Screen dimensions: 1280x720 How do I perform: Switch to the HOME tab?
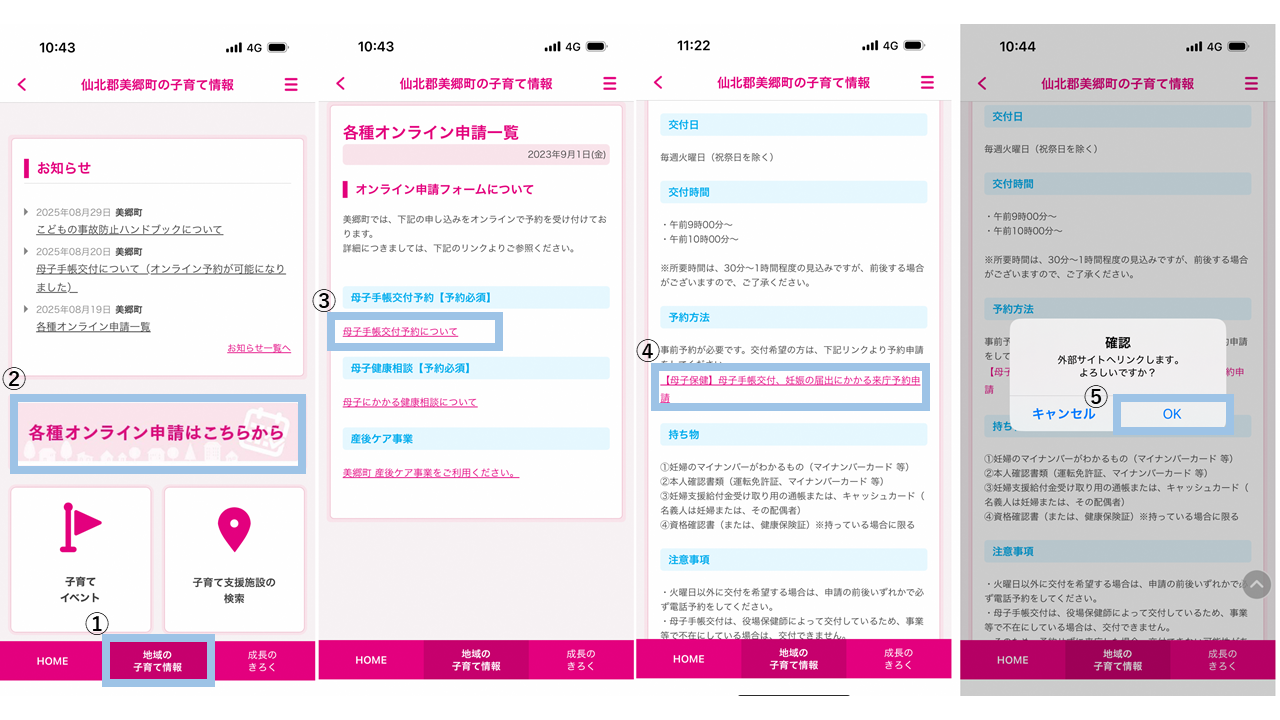coord(52,661)
